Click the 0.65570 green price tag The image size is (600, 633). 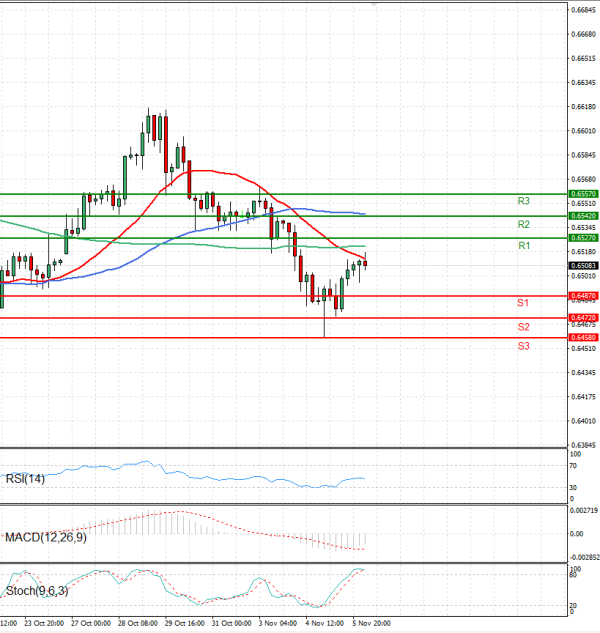(583, 193)
